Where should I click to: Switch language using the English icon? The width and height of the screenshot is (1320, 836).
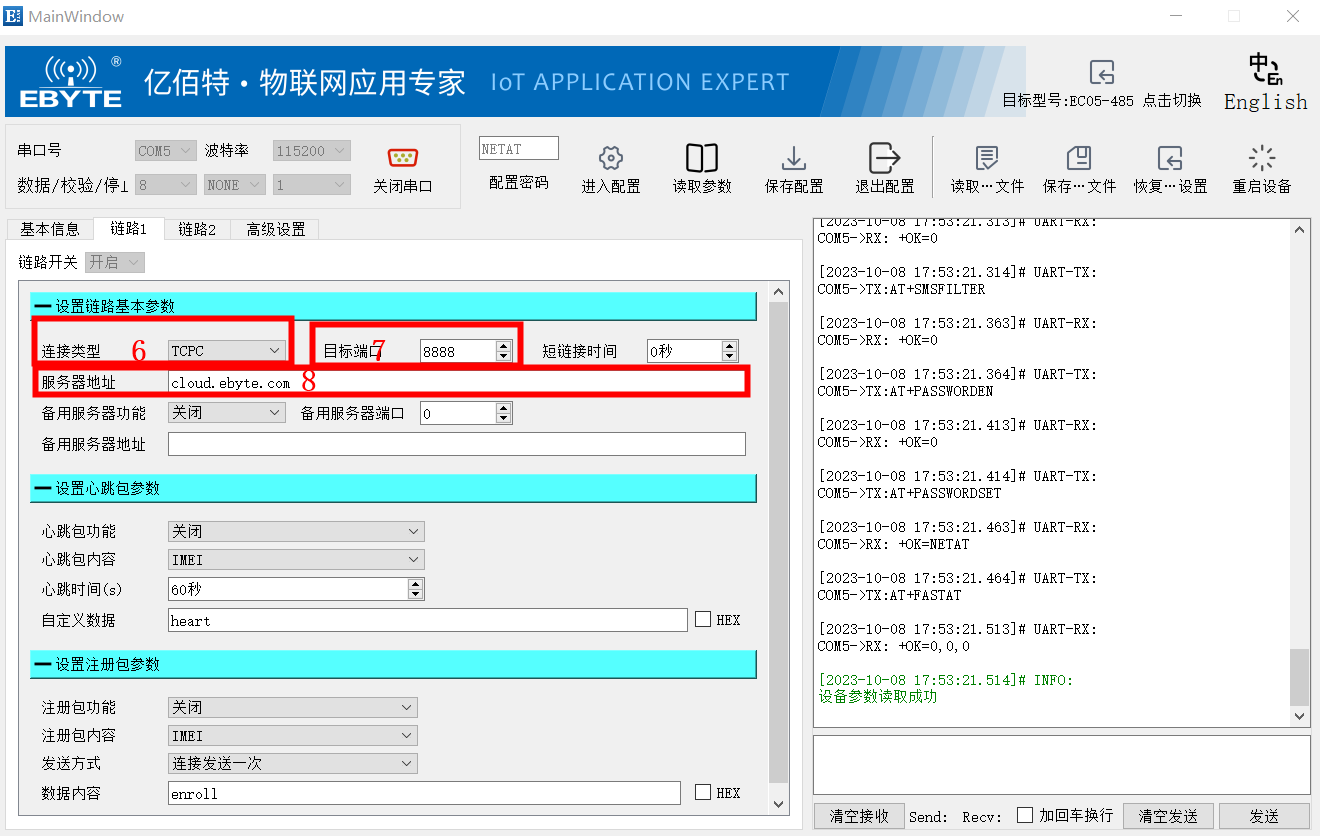[x=1265, y=70]
